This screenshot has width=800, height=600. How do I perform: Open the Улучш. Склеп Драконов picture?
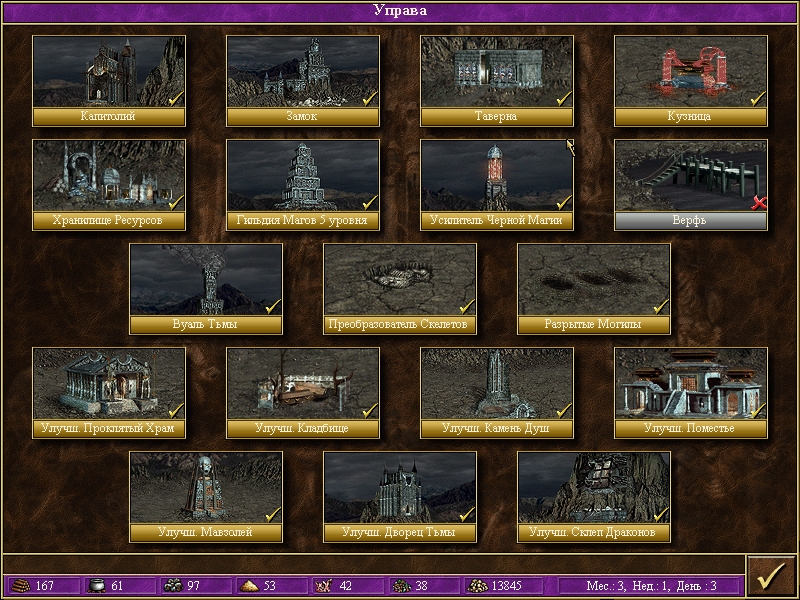(594, 488)
